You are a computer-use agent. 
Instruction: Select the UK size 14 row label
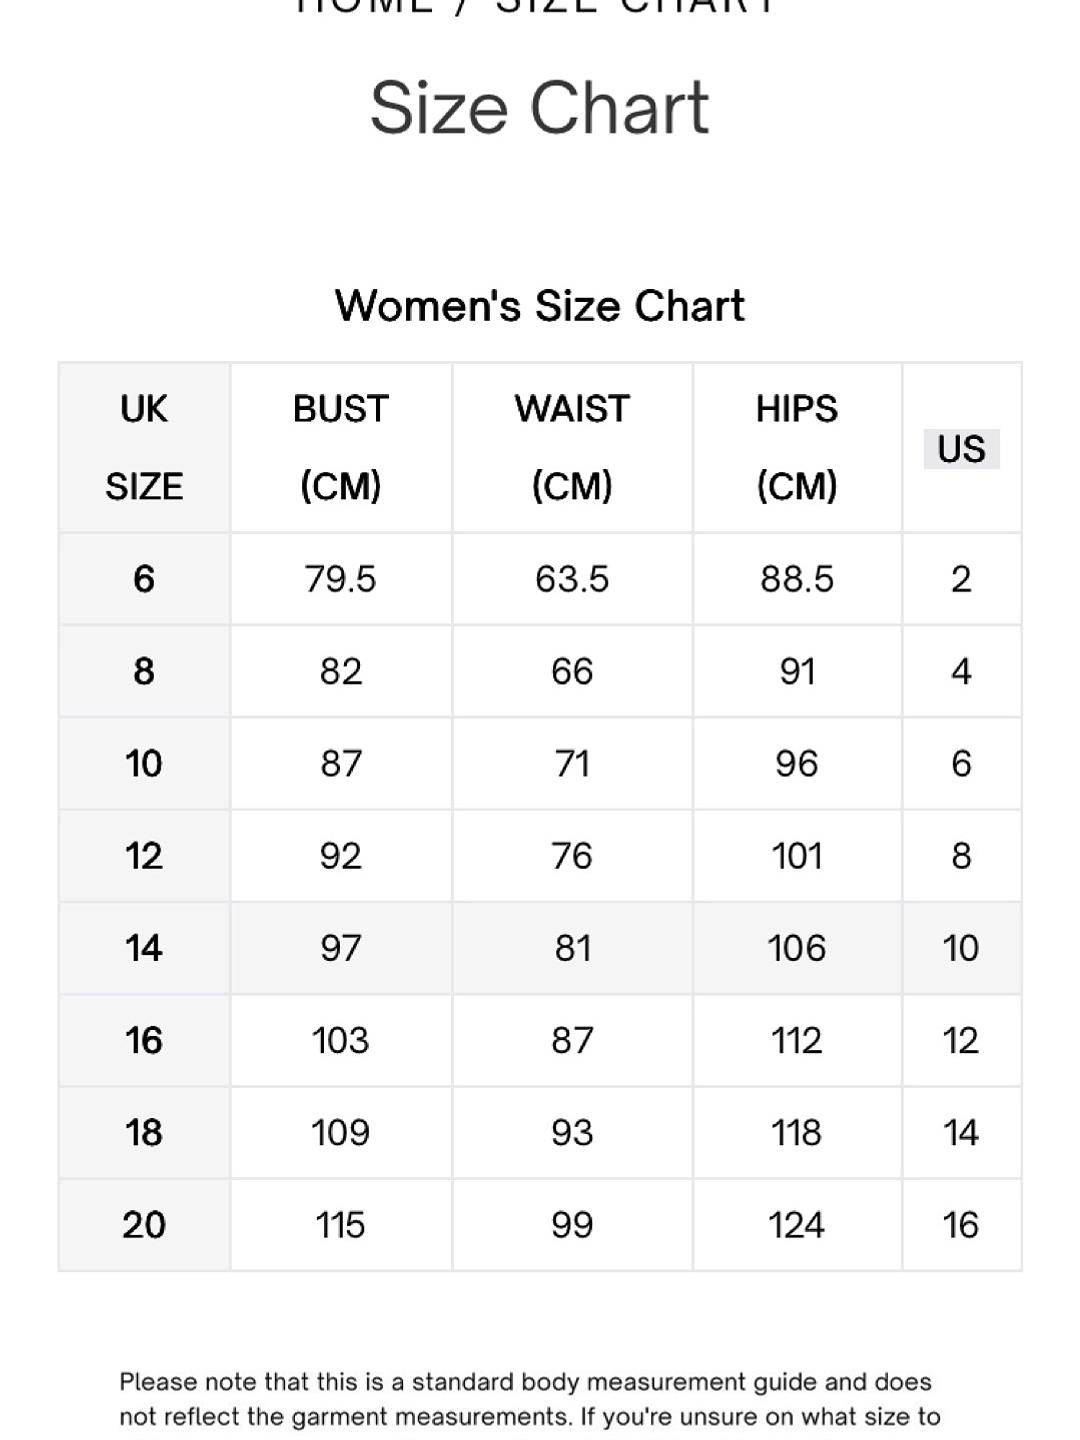[x=144, y=948]
